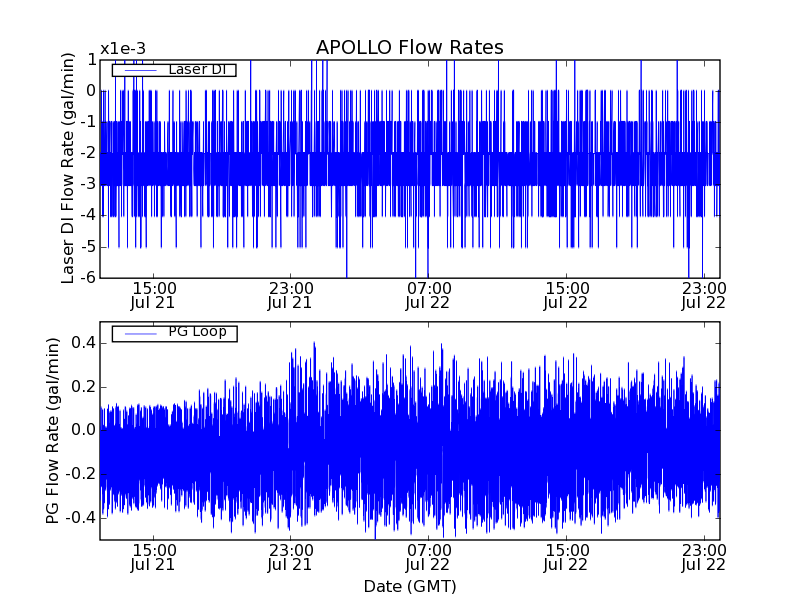Click the '-6' tick on Laser DI y-axis
This screenshot has height=600, width=800.
[x=87, y=278]
